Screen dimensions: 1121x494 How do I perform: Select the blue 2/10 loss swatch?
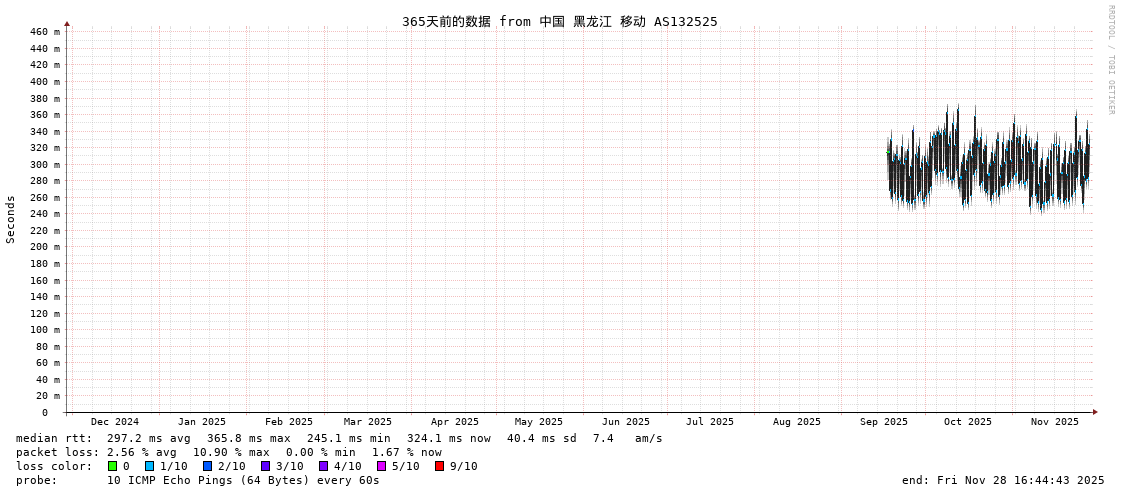pyautogui.click(x=207, y=466)
